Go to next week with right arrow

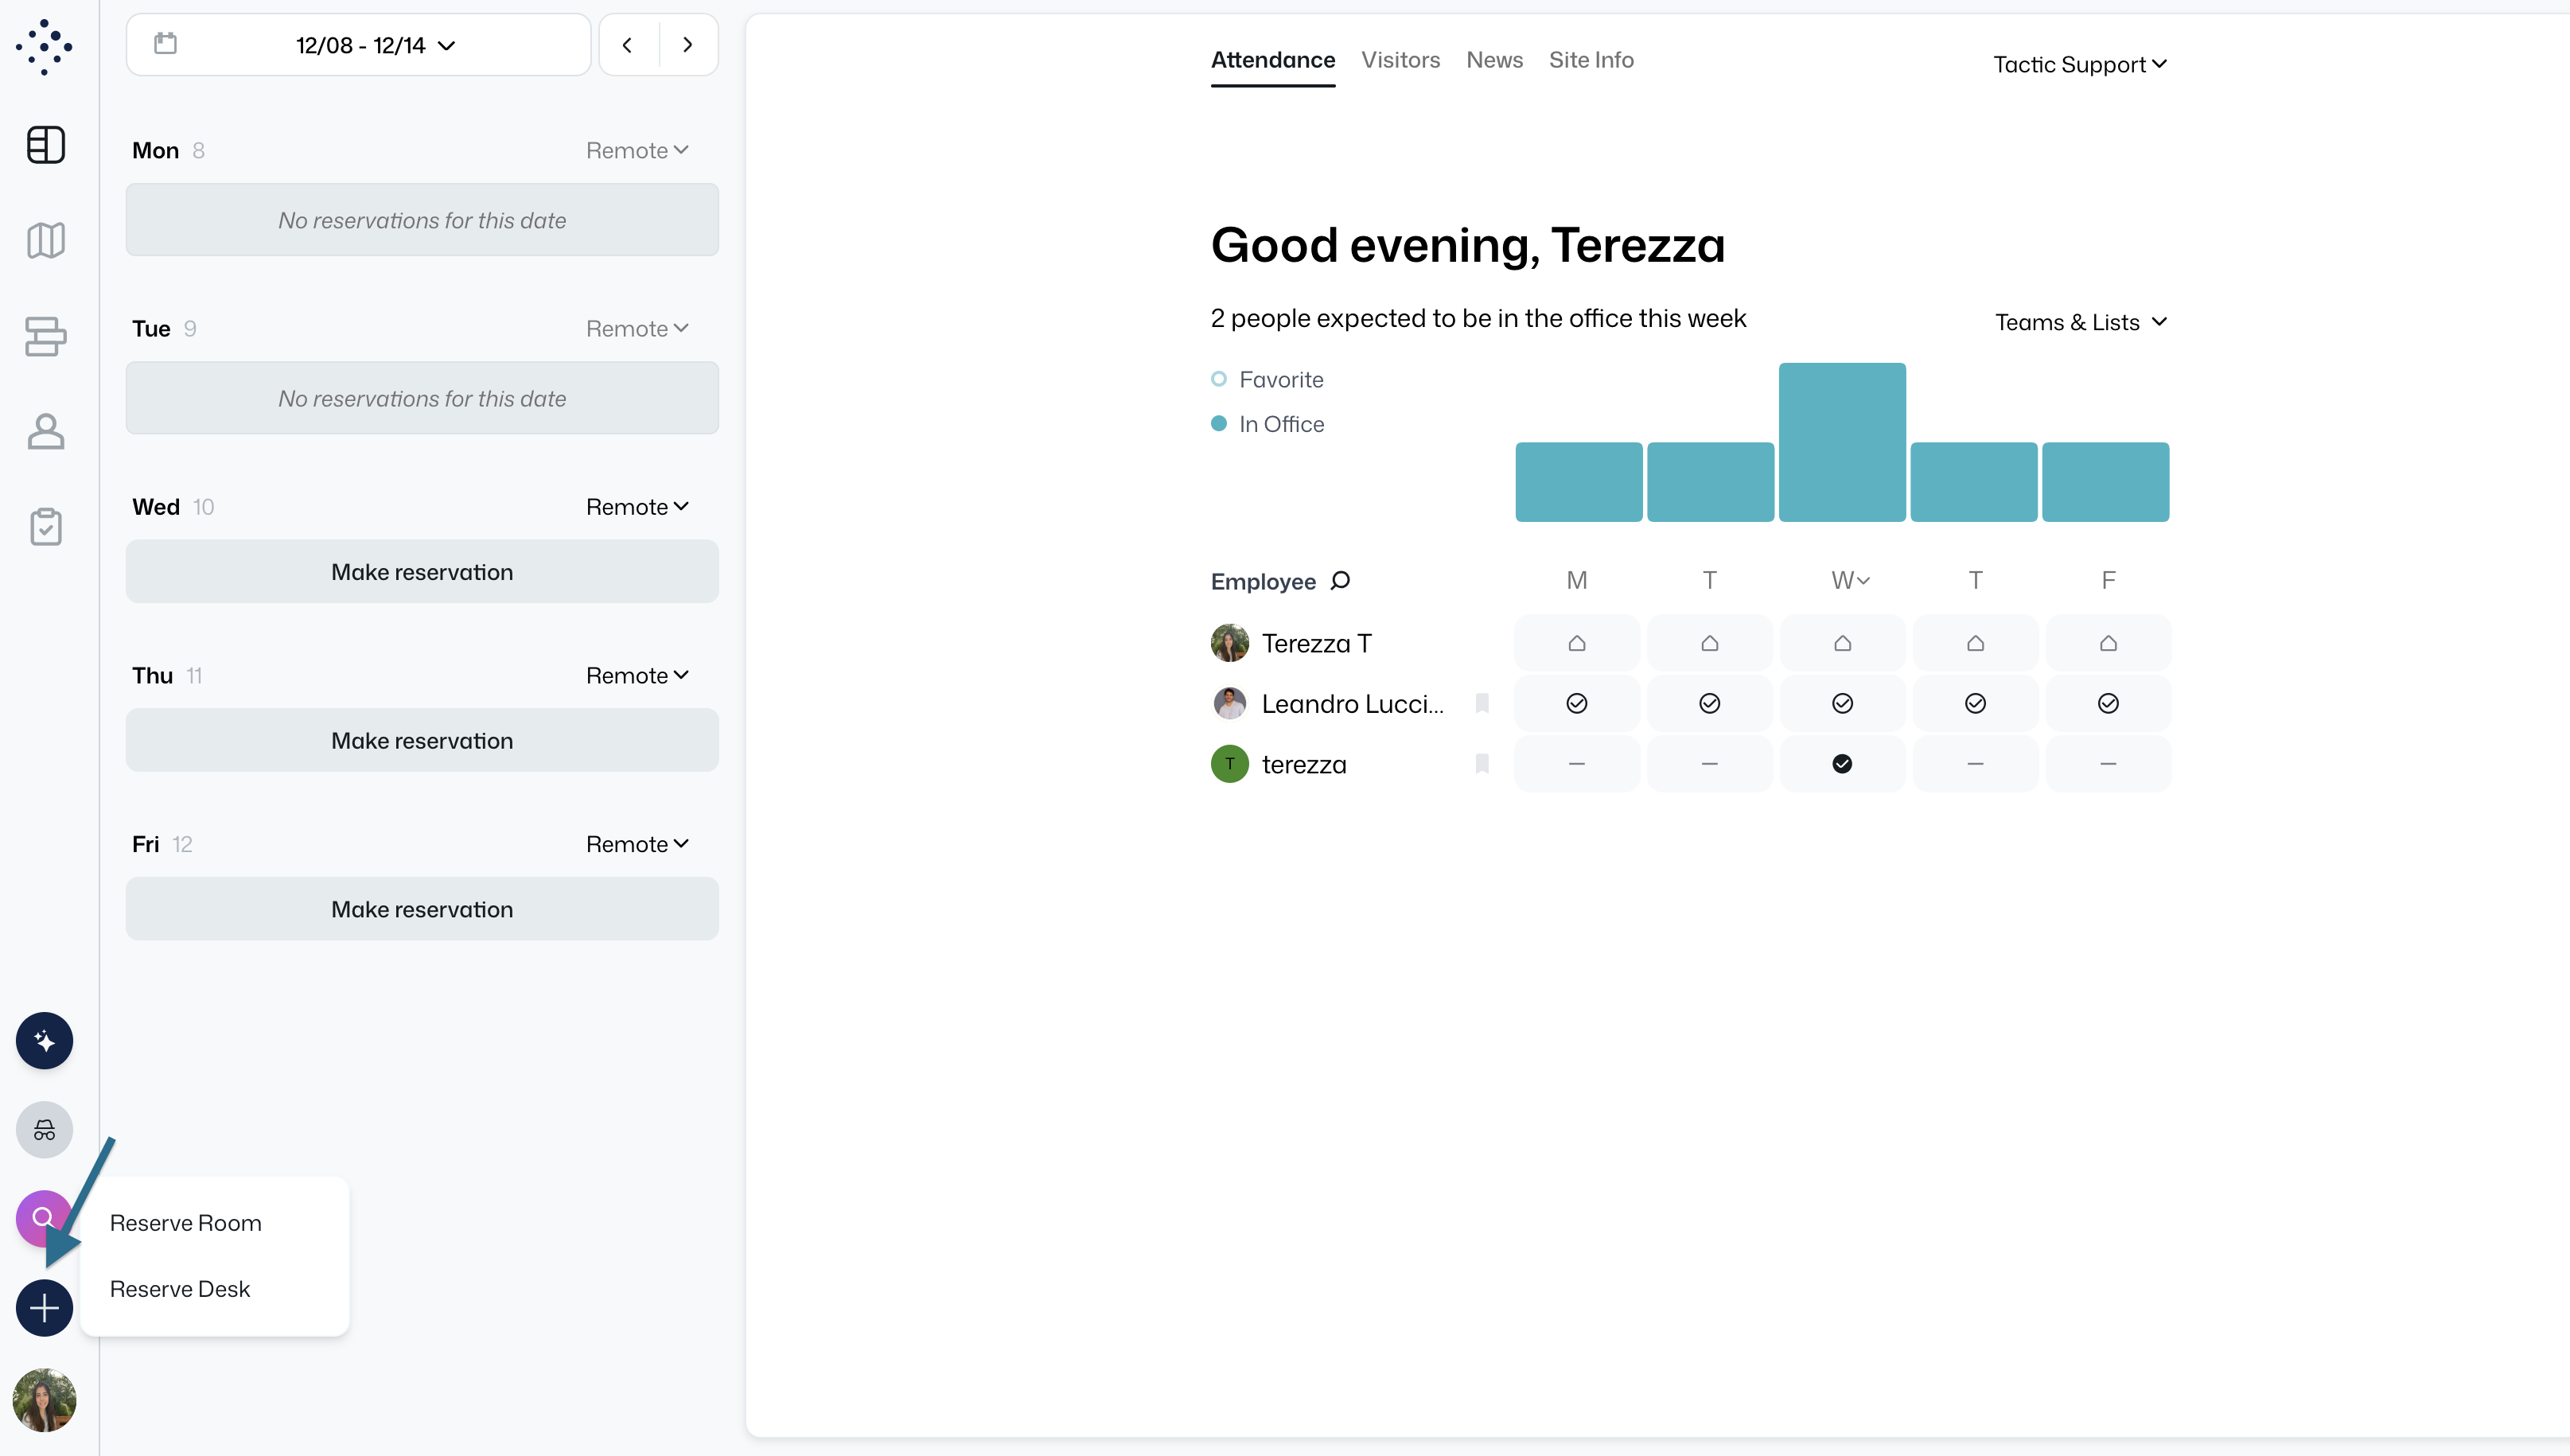click(687, 45)
